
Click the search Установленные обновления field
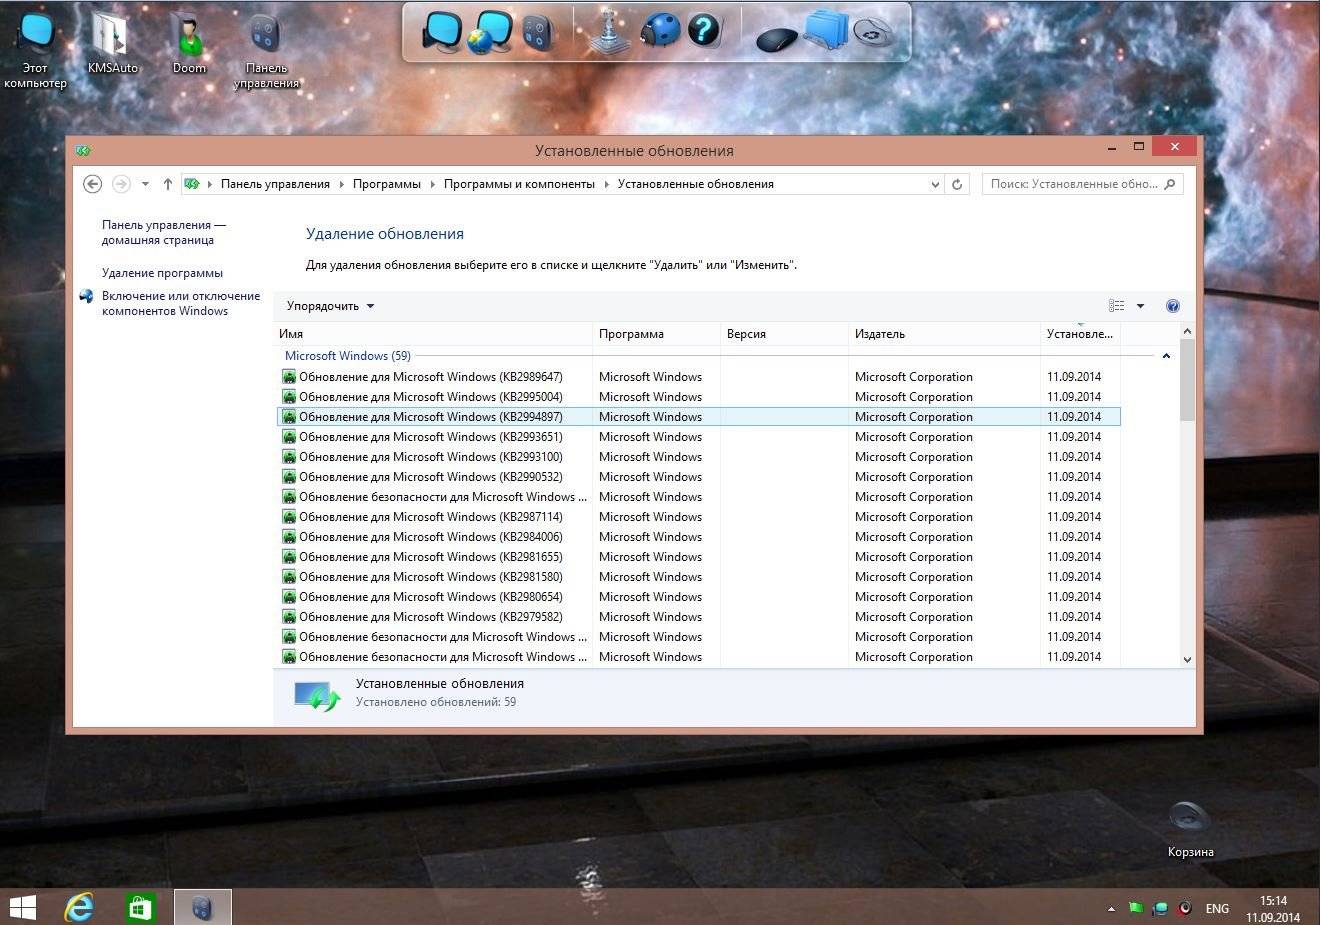click(x=1074, y=184)
